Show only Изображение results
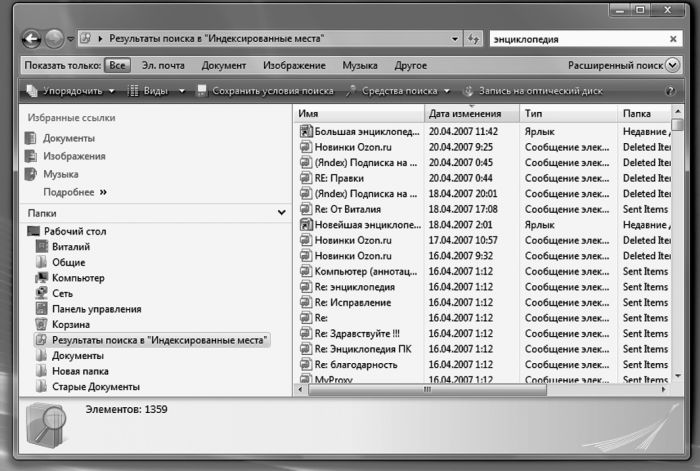This screenshot has height=471, width=700. (x=294, y=65)
